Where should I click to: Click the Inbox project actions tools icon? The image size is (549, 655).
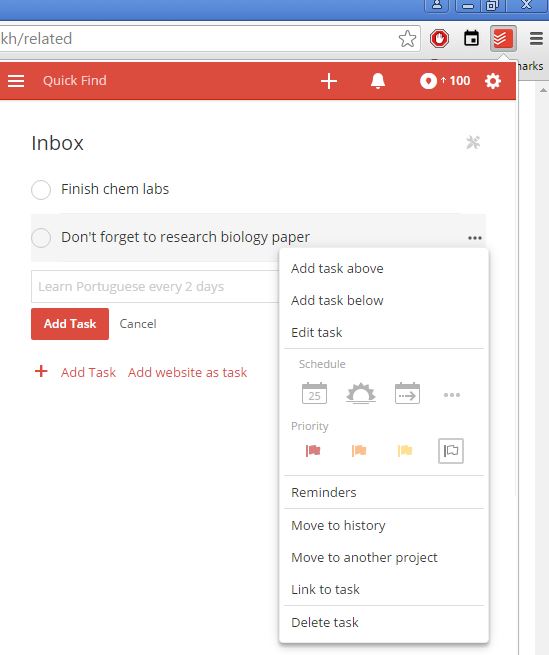(x=473, y=142)
